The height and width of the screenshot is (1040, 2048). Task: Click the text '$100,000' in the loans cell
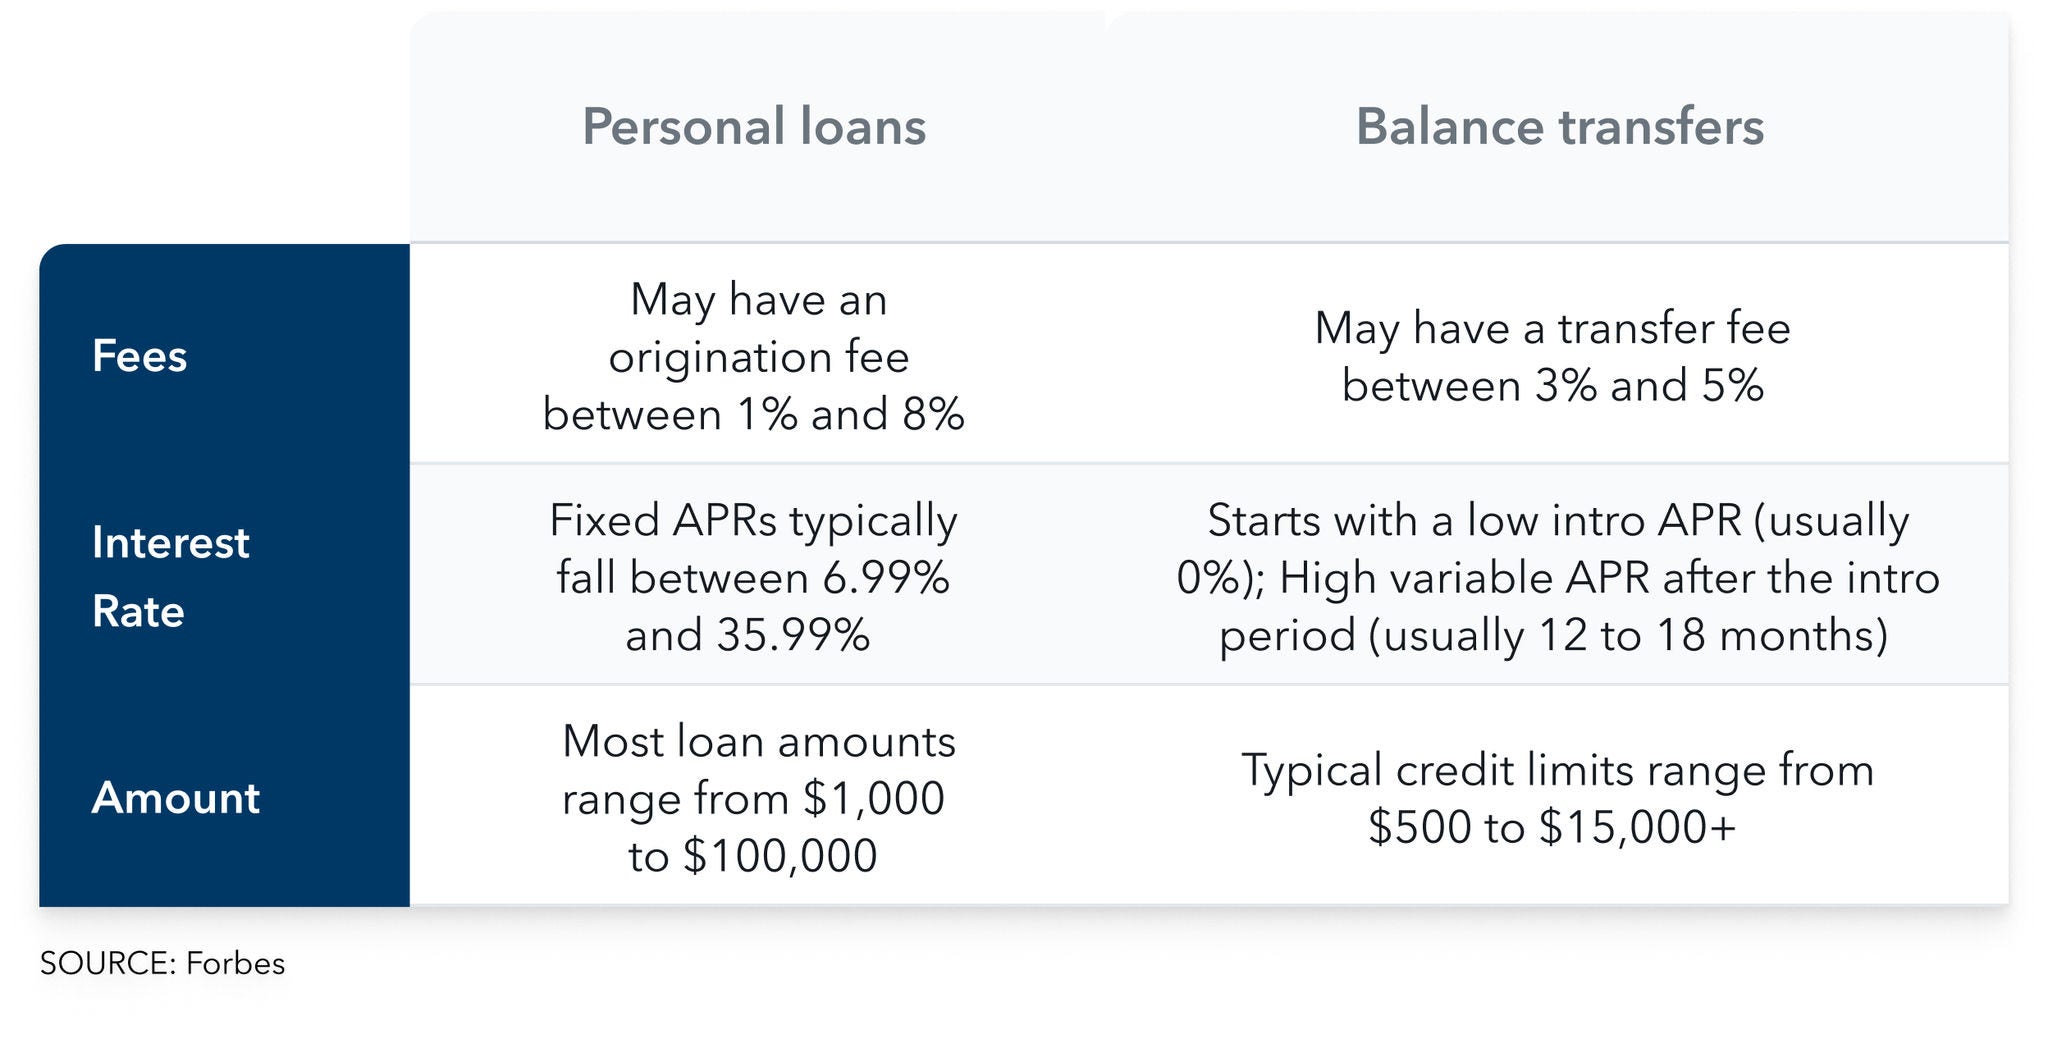(780, 856)
